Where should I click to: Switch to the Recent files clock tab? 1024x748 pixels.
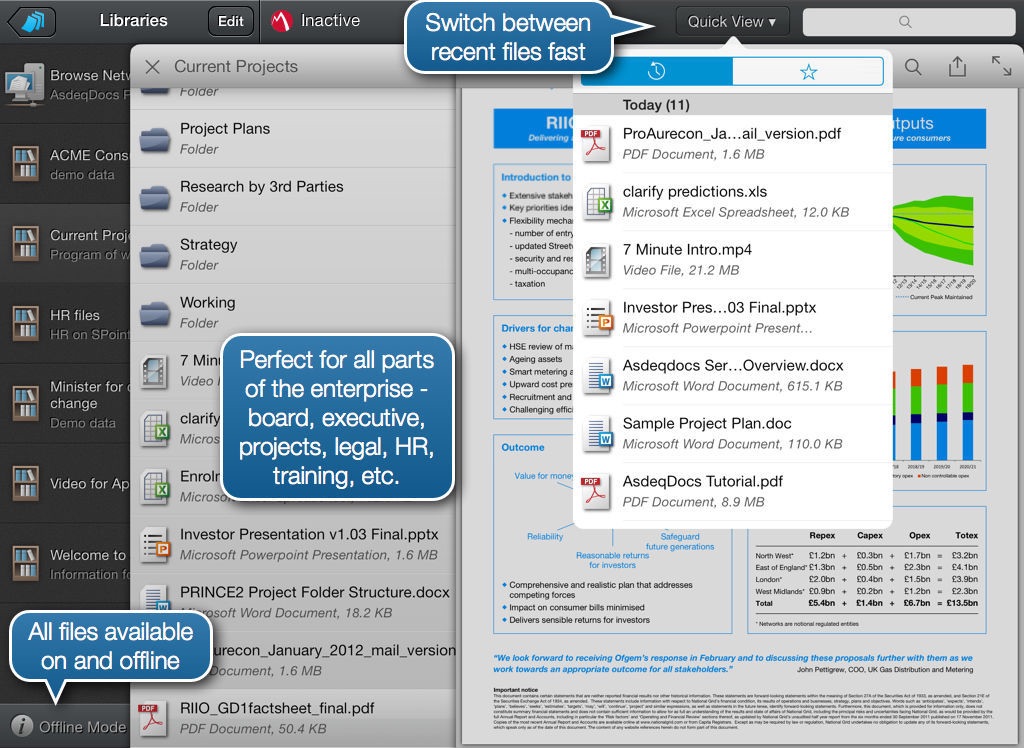(656, 71)
